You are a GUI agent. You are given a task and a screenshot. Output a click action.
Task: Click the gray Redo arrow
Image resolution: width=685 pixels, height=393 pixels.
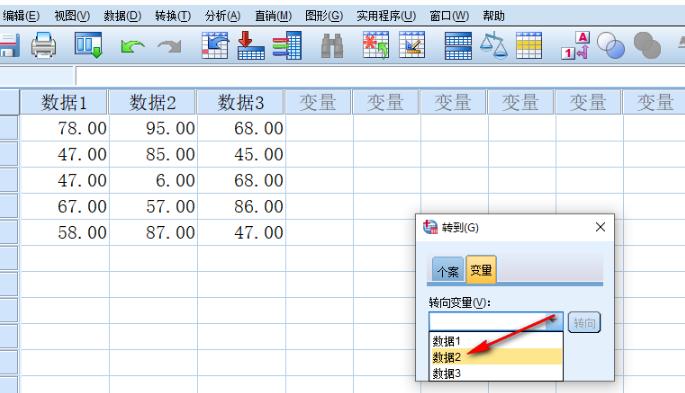[170, 46]
